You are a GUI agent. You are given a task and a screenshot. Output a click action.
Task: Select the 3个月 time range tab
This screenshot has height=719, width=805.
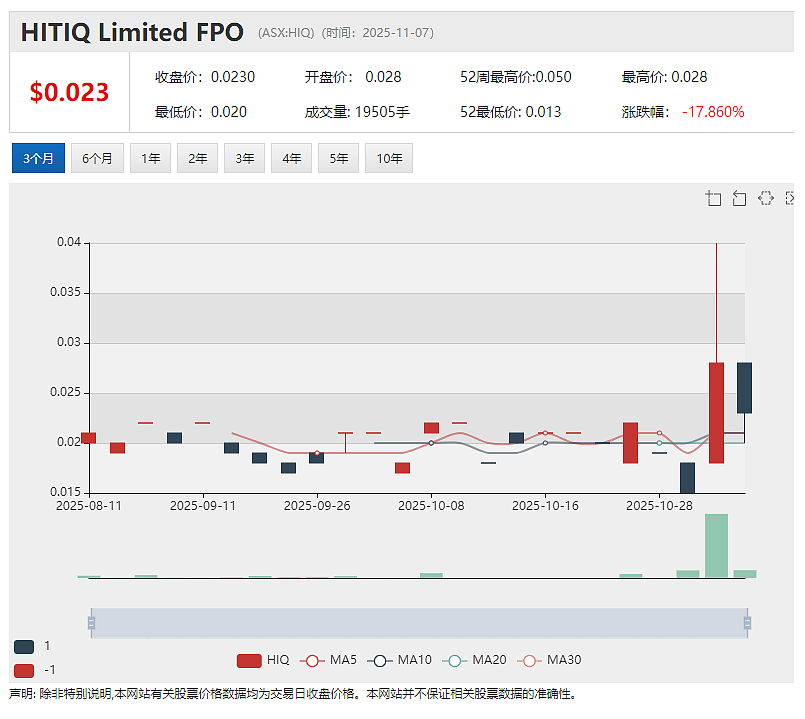coord(39,158)
